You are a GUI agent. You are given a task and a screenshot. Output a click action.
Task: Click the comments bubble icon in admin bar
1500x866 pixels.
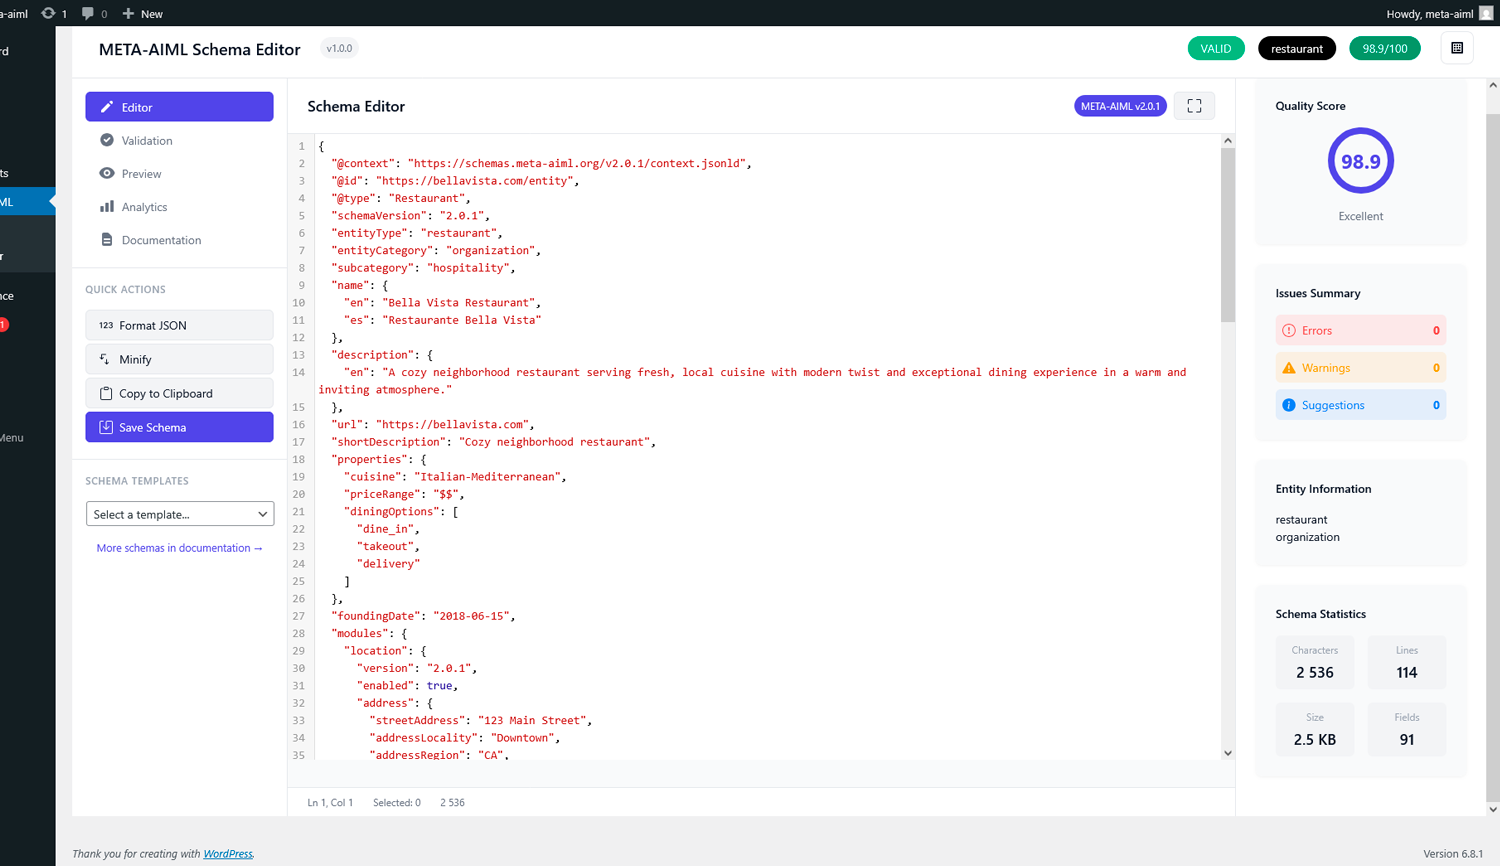pyautogui.click(x=88, y=14)
